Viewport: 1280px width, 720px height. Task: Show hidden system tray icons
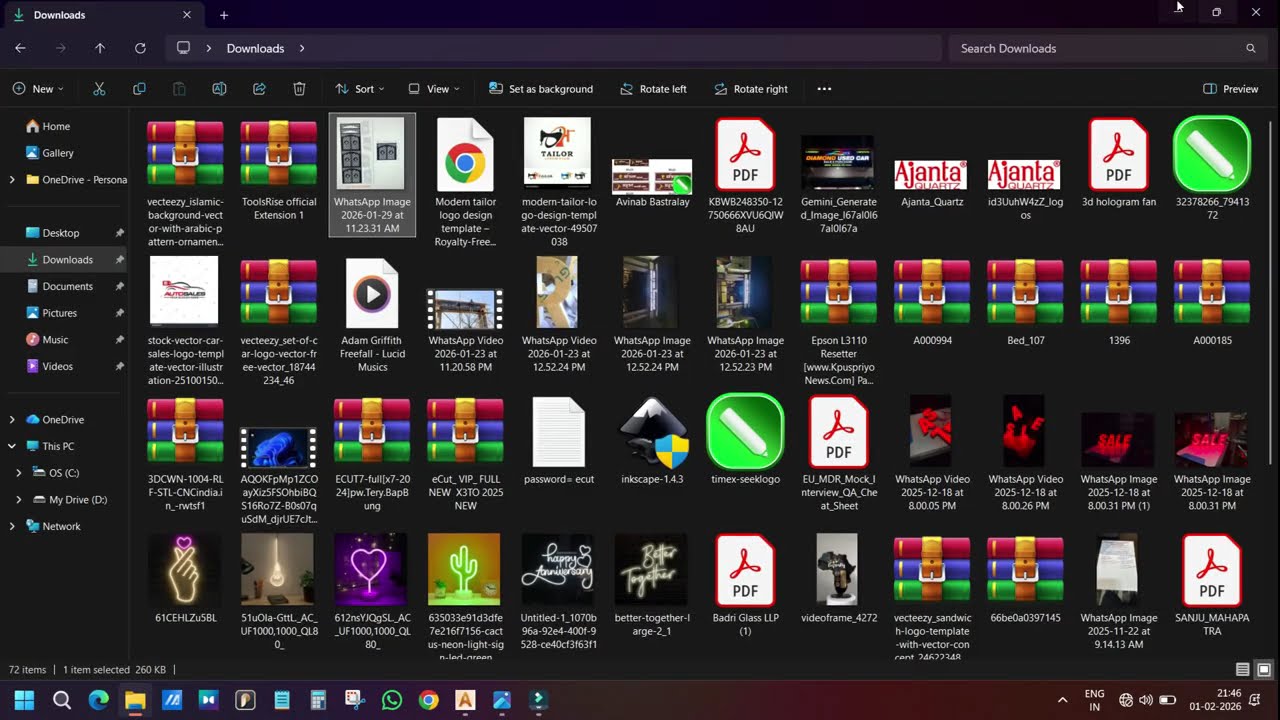click(1062, 700)
